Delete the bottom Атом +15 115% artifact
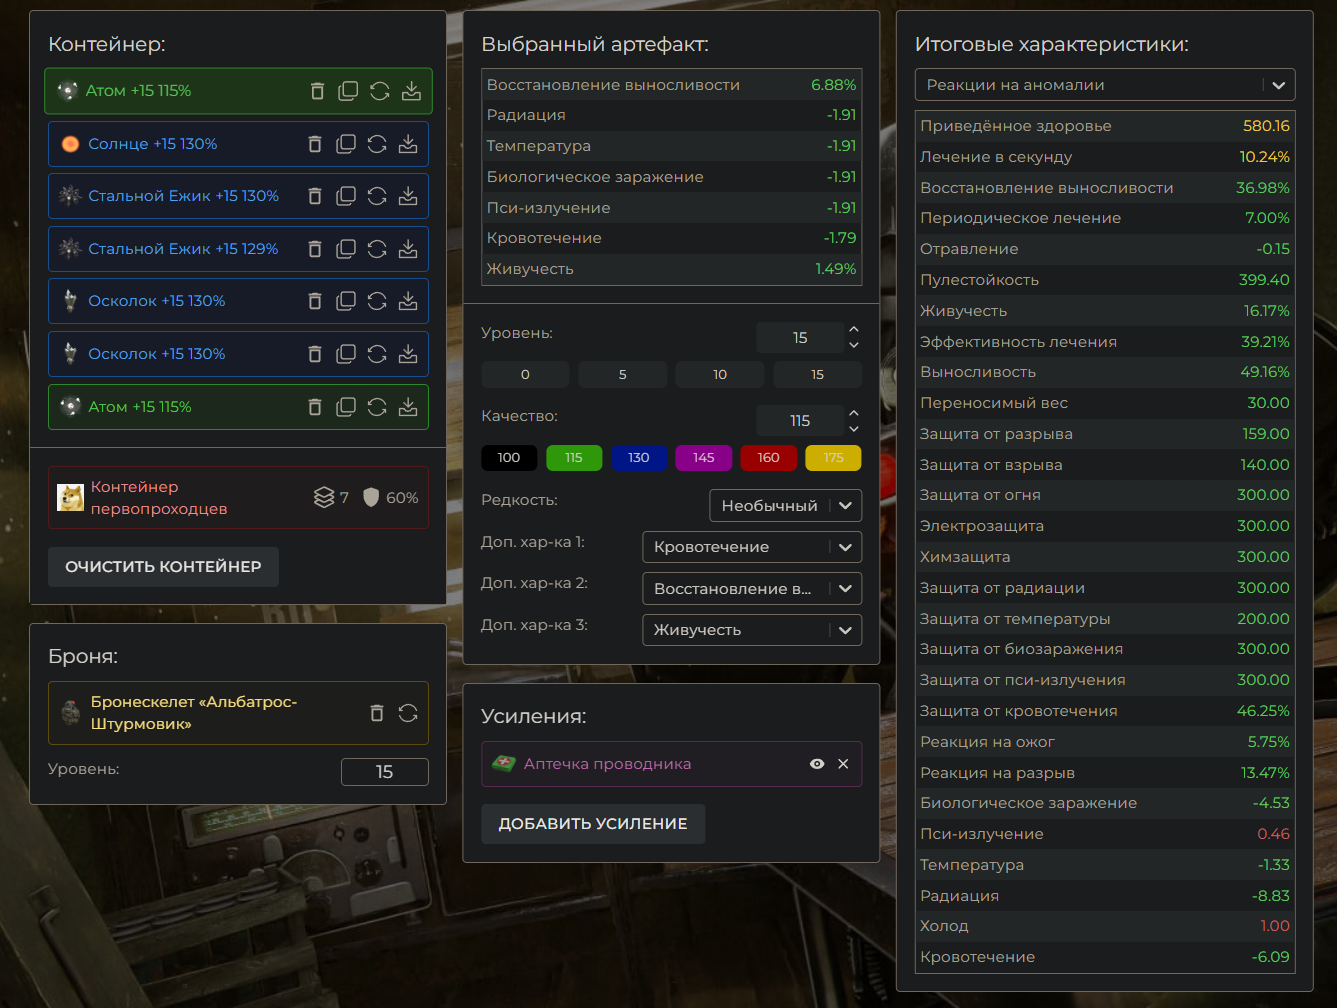Image resolution: width=1337 pixels, height=1008 pixels. [315, 407]
